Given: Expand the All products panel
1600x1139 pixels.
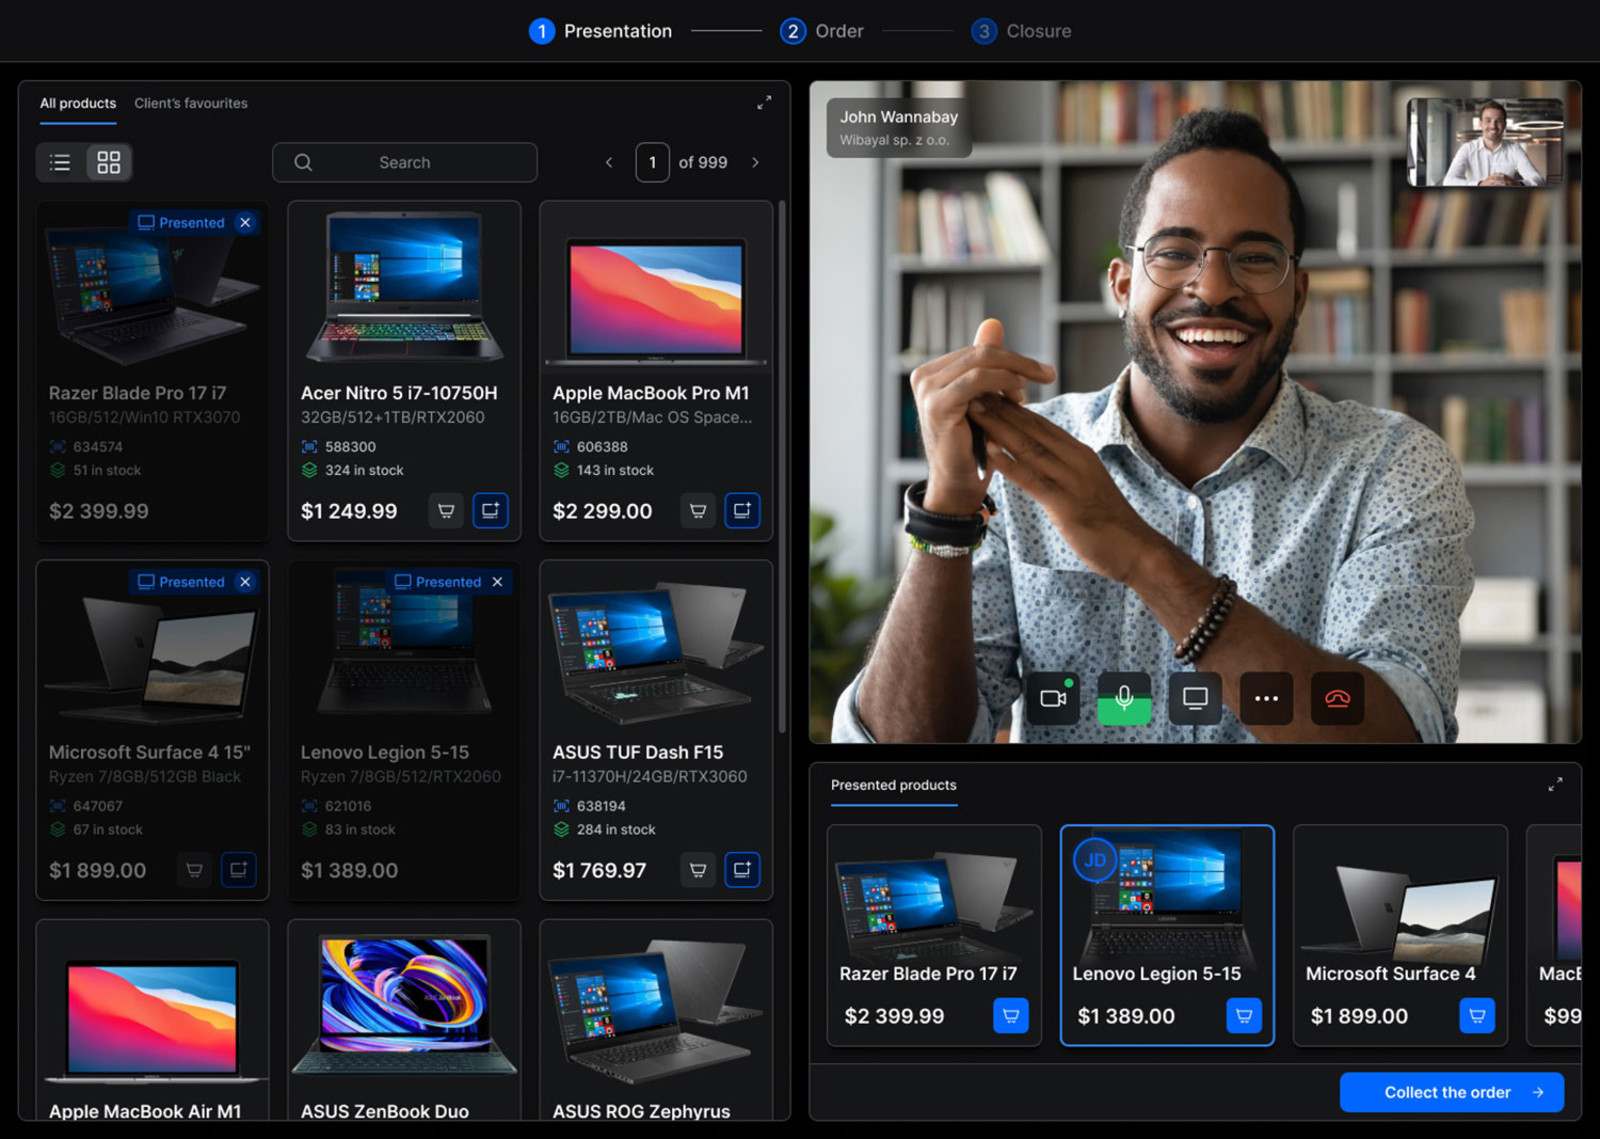Looking at the screenshot, I should click(x=764, y=103).
